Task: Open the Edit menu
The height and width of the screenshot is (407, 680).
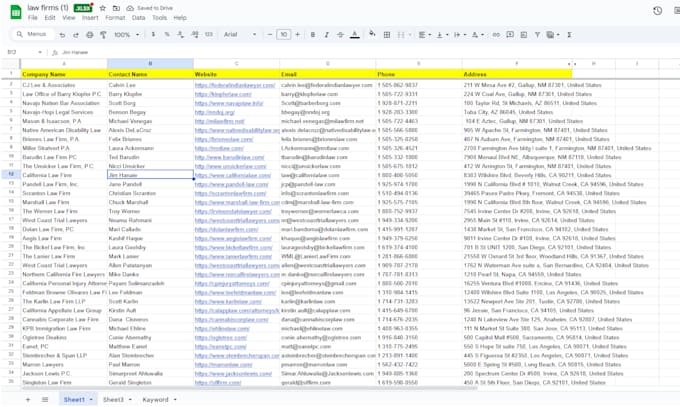Action: pos(50,18)
